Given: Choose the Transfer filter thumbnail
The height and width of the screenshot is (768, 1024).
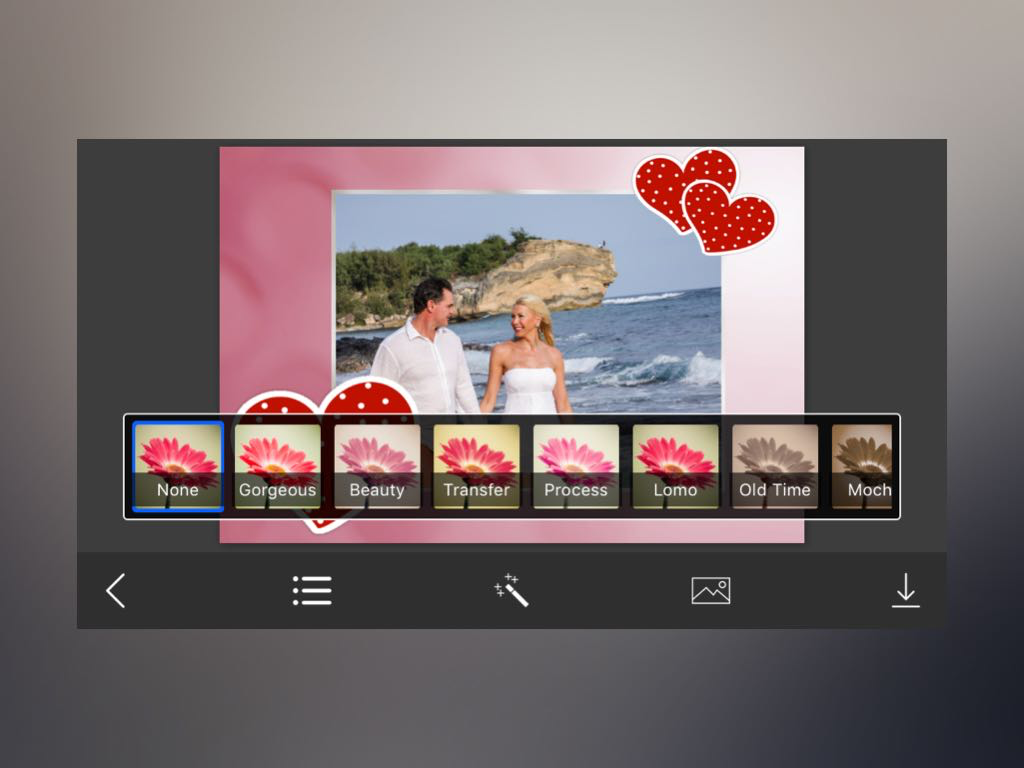Looking at the screenshot, I should [476, 466].
